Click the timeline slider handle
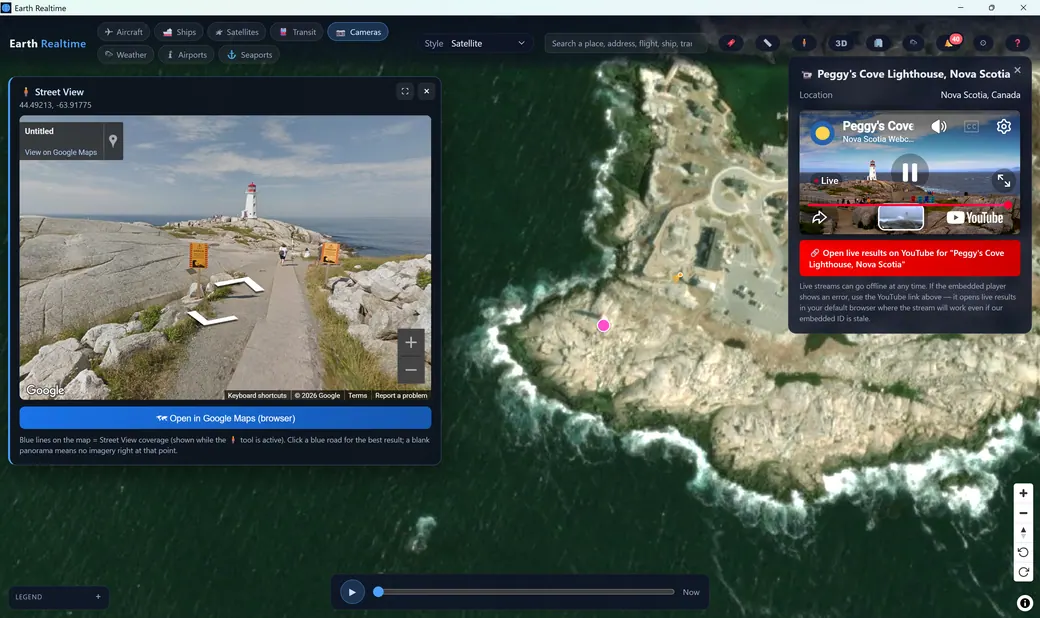Image resolution: width=1040 pixels, height=618 pixels. [x=378, y=592]
